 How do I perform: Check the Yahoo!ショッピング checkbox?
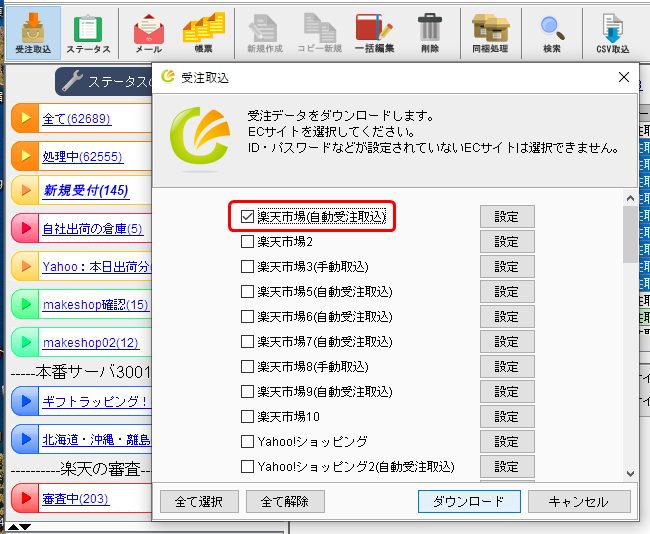[x=247, y=442]
